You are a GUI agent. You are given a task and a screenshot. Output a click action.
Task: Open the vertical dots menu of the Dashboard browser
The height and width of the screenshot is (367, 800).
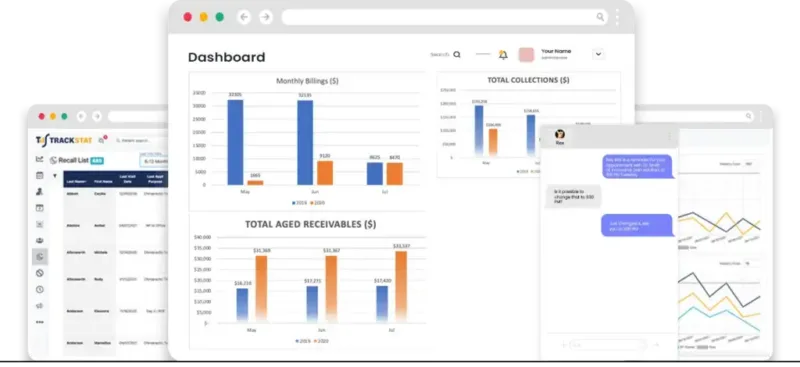click(x=618, y=17)
